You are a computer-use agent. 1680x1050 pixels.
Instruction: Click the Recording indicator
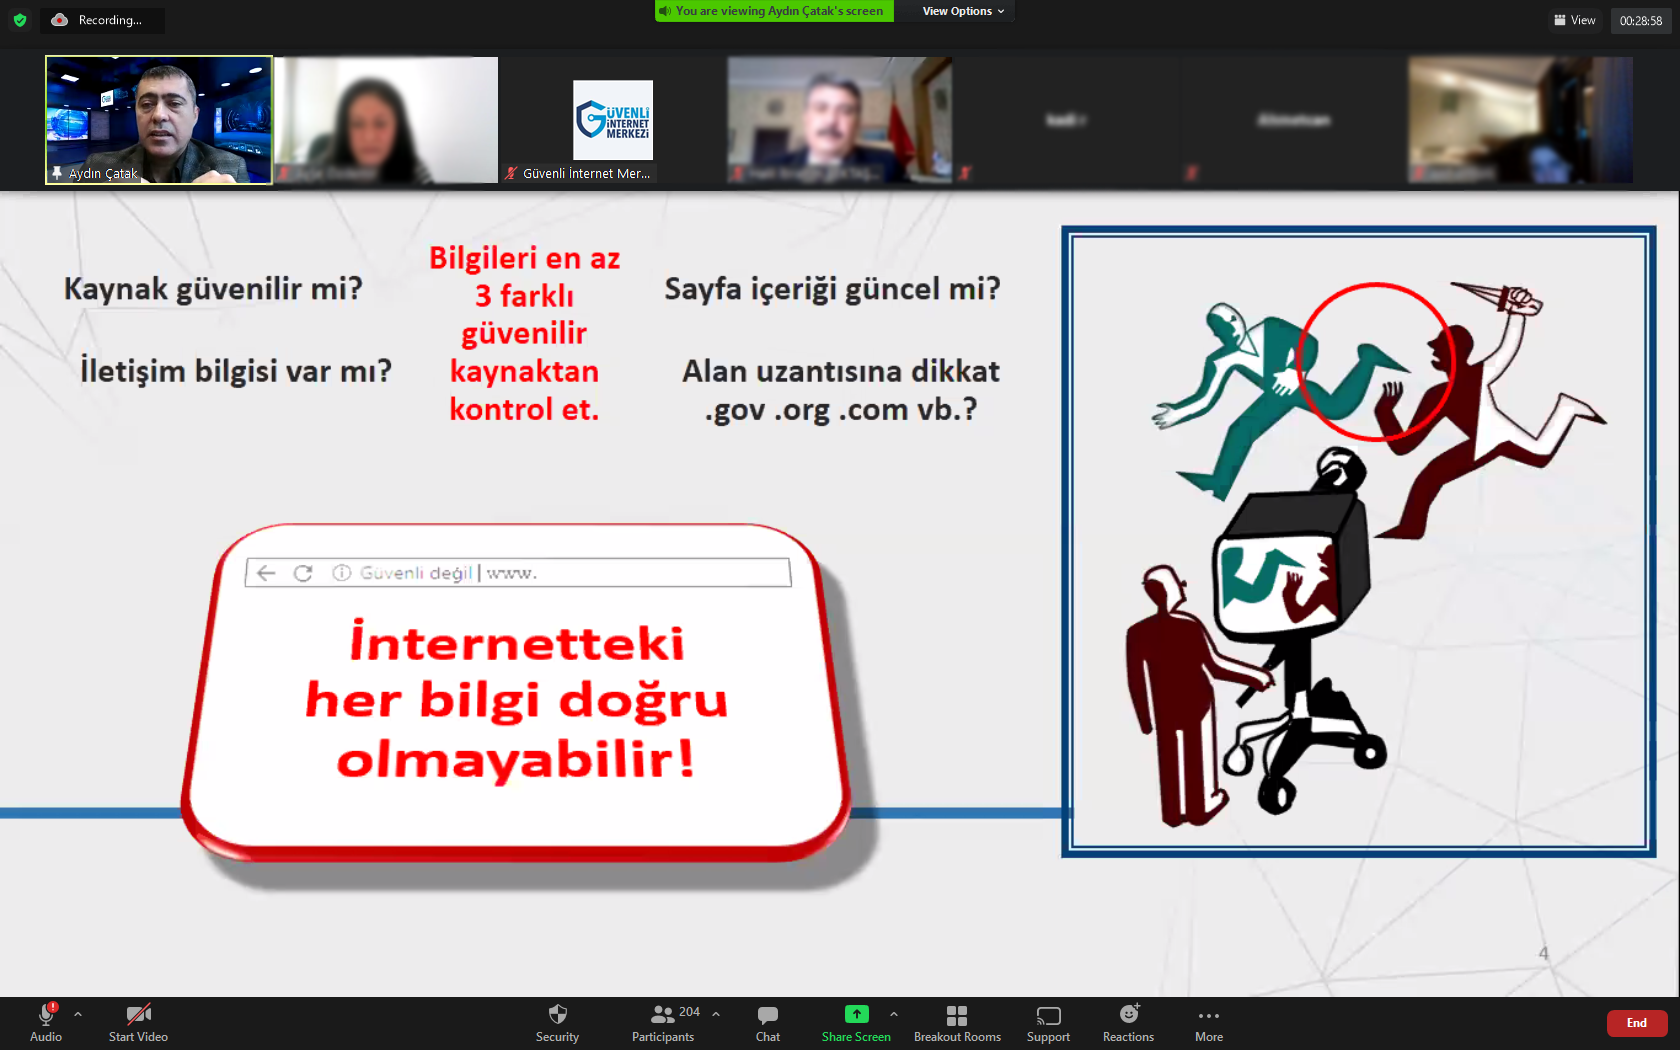pos(101,20)
